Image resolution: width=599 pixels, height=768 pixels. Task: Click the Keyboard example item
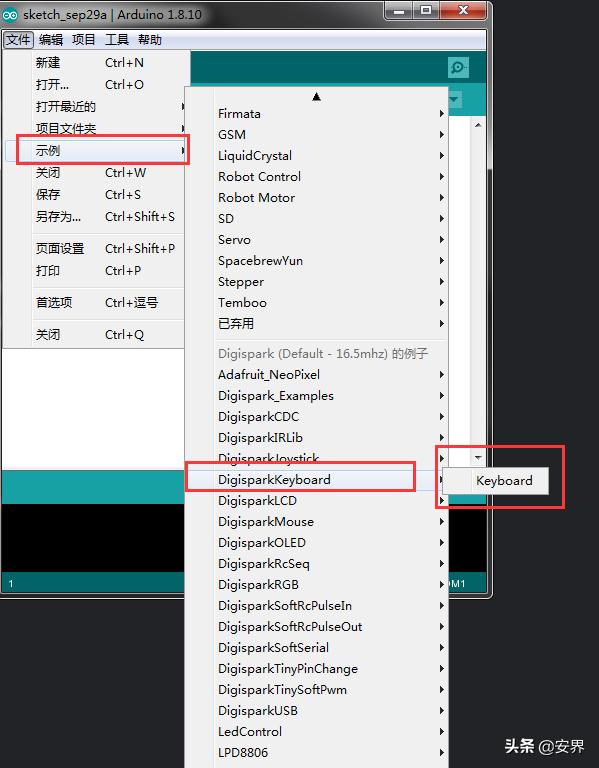495,481
